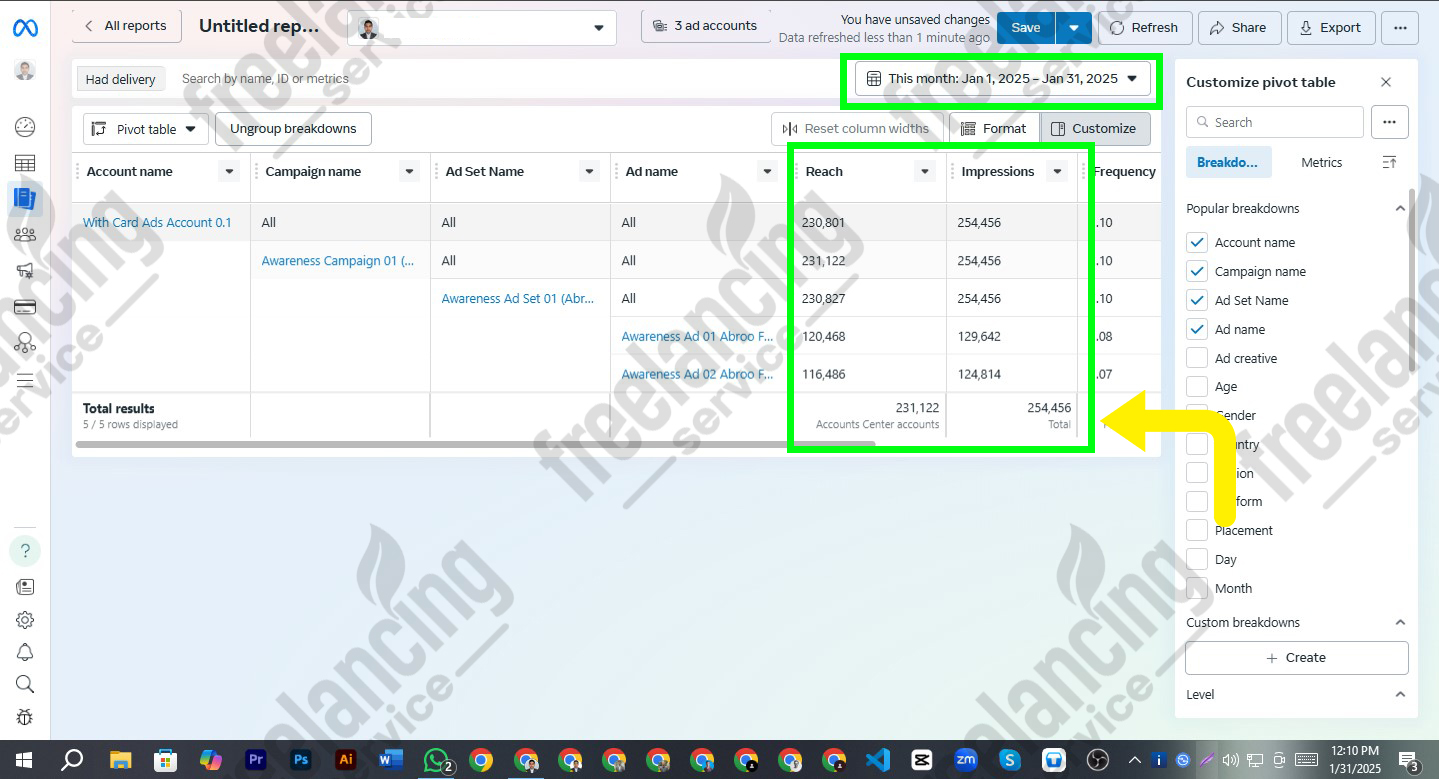Open Account name column dropdown arrow

click(x=230, y=172)
